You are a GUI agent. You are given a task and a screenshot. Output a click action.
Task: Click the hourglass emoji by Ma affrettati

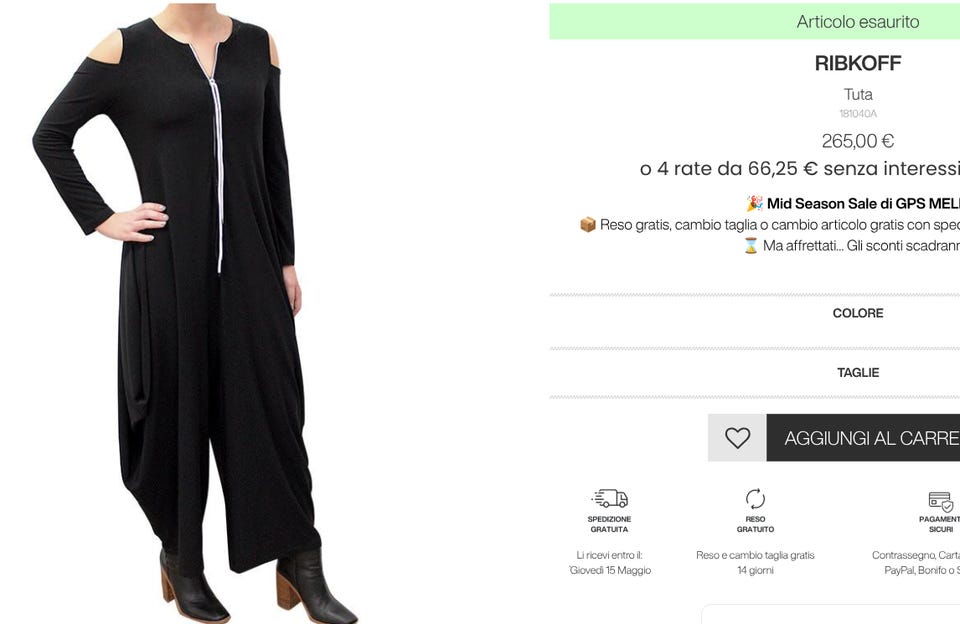pyautogui.click(x=751, y=246)
